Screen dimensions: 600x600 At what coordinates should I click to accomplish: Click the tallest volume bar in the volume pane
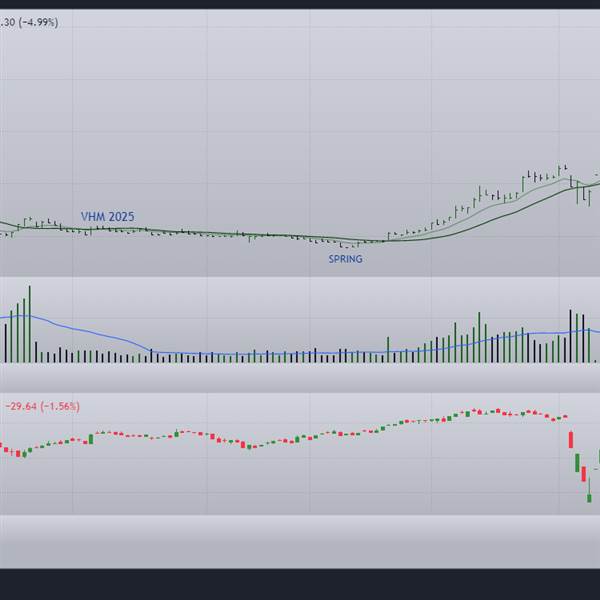30,324
